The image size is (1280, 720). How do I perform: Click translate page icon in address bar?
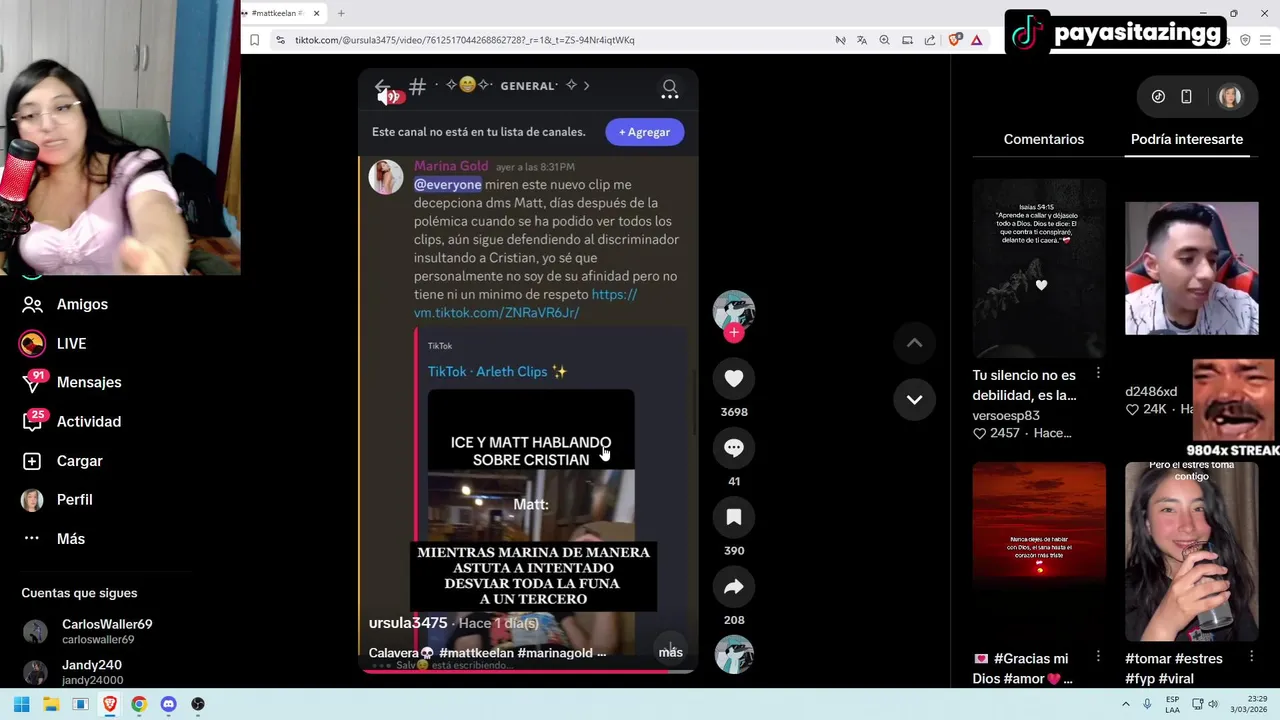pyautogui.click(x=862, y=40)
